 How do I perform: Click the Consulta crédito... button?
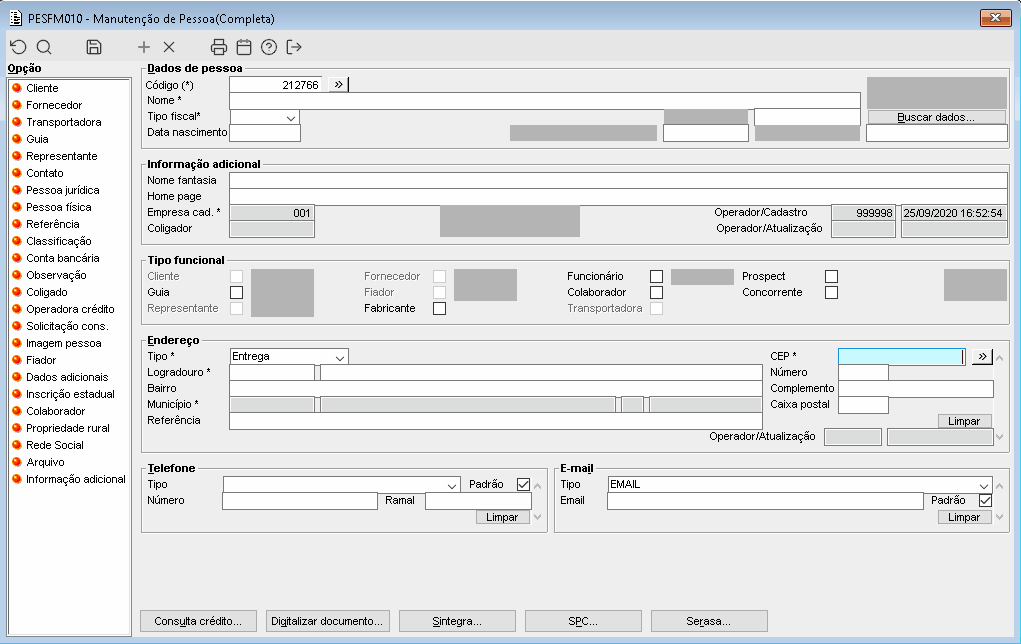click(x=198, y=621)
